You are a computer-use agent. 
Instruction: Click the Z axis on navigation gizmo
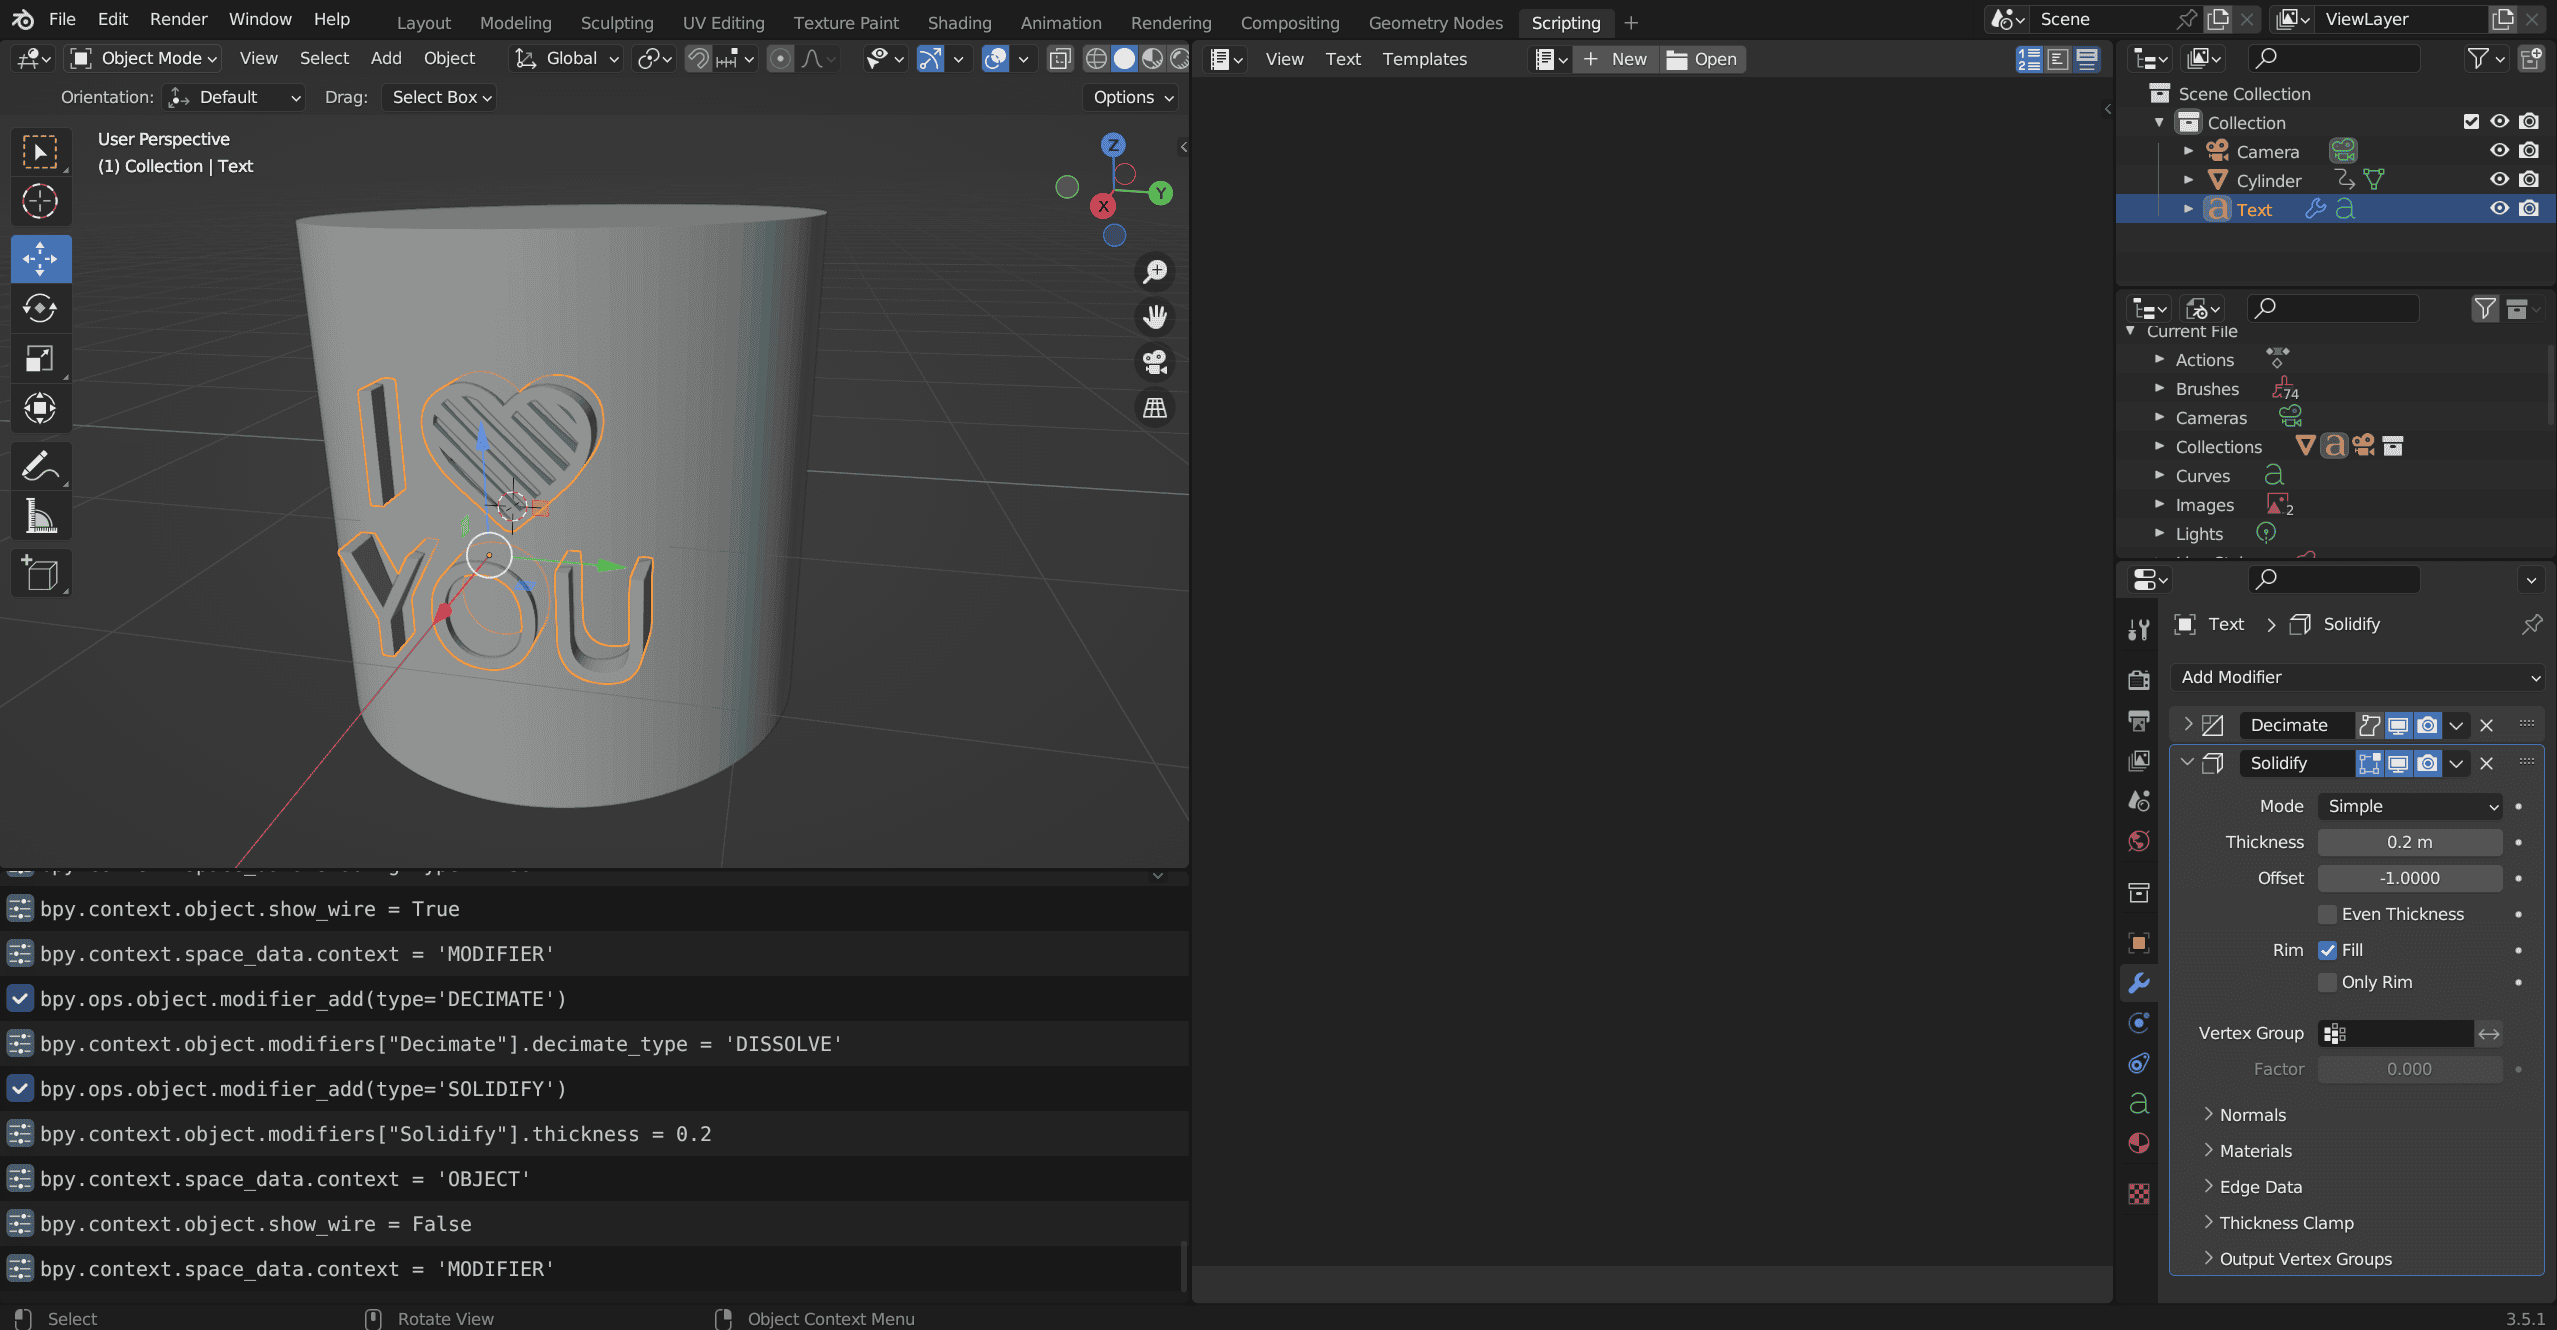(x=1113, y=145)
